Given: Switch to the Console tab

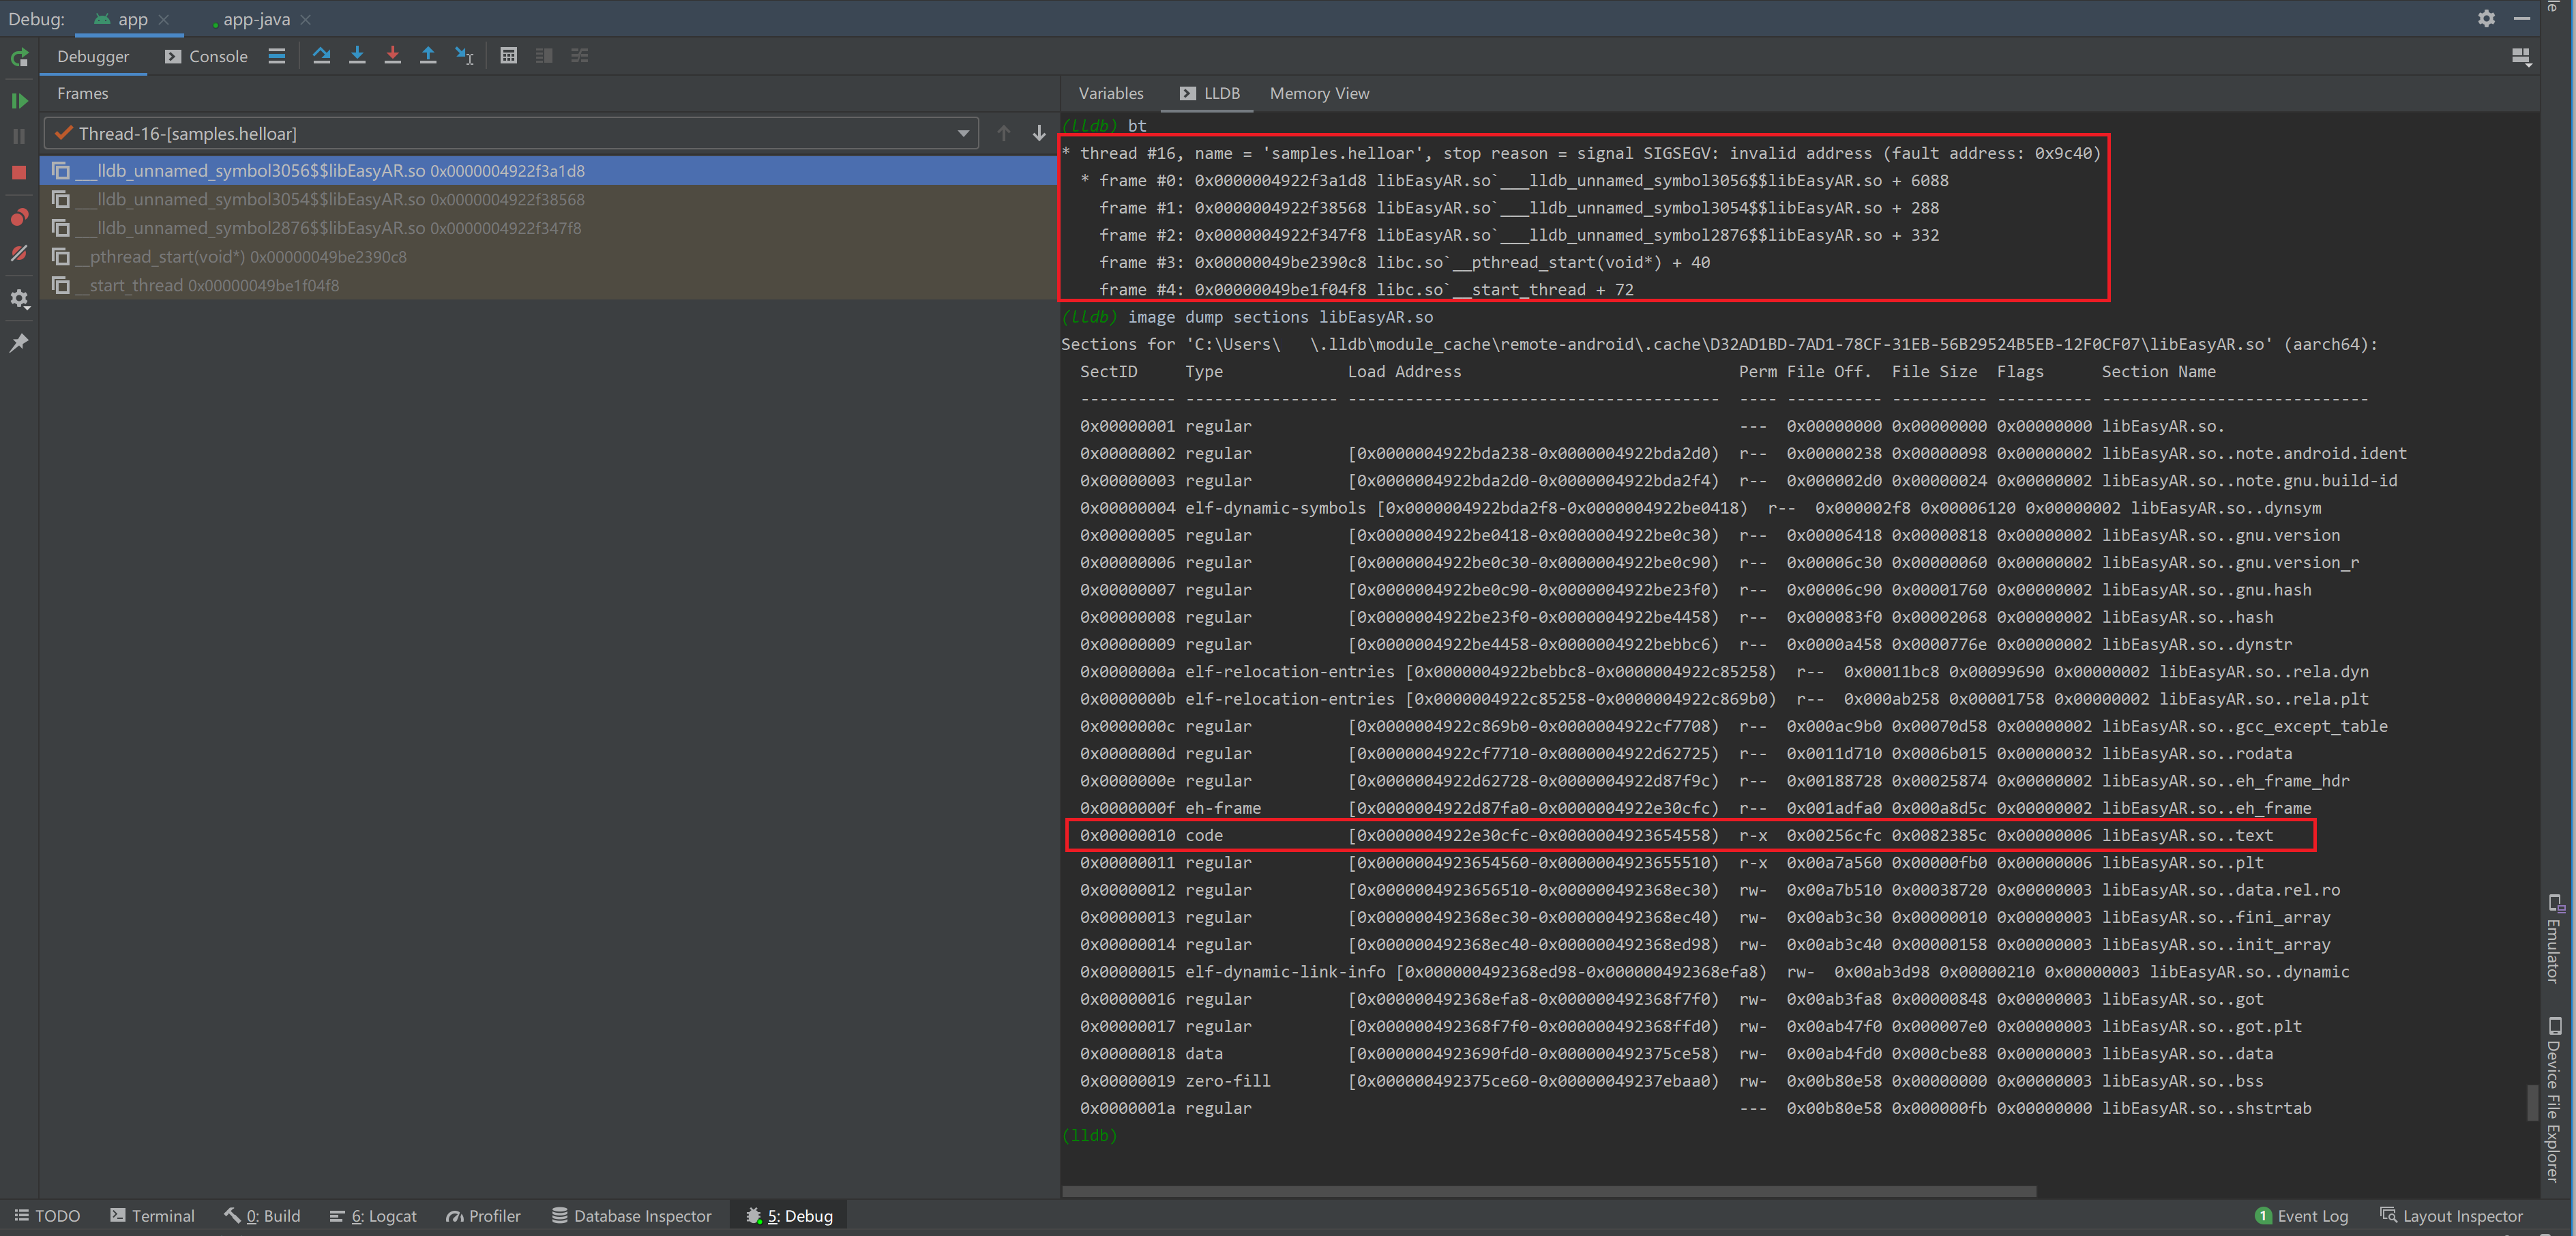Looking at the screenshot, I should click(x=217, y=56).
